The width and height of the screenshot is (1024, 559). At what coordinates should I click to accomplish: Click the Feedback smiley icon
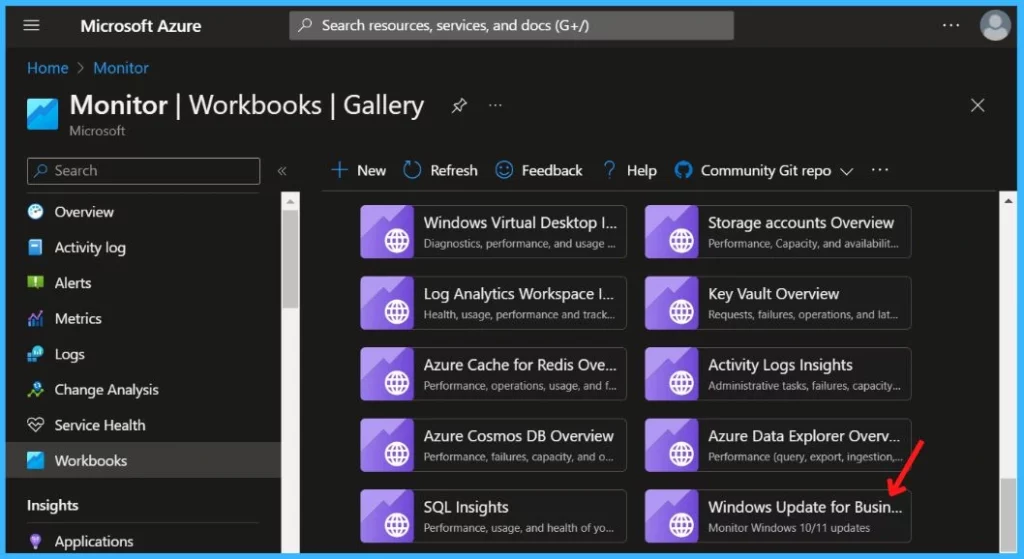504,170
